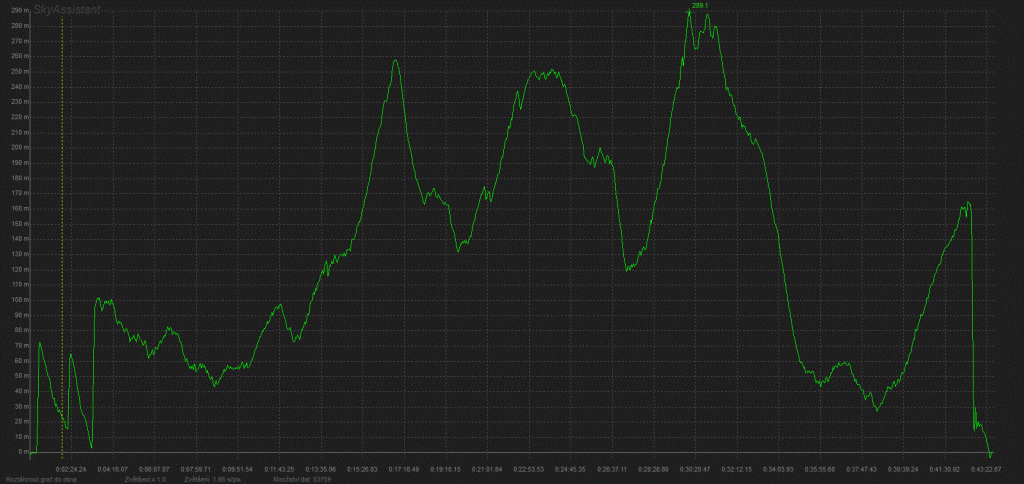
Task: Click the 0:13:35.06 time axis label
Action: pos(321,467)
